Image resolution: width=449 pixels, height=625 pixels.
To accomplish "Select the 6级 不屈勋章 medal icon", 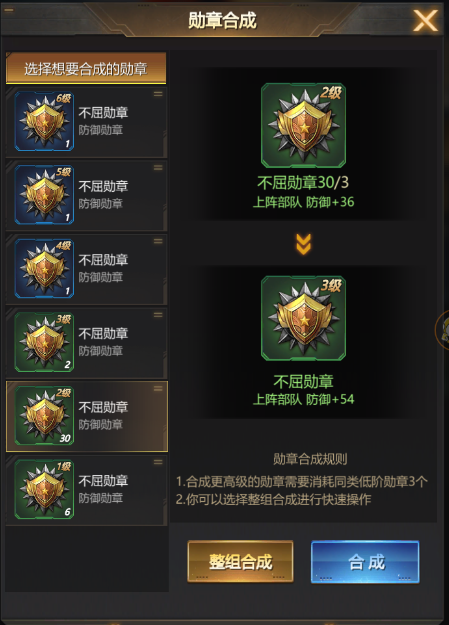I will coord(44,121).
